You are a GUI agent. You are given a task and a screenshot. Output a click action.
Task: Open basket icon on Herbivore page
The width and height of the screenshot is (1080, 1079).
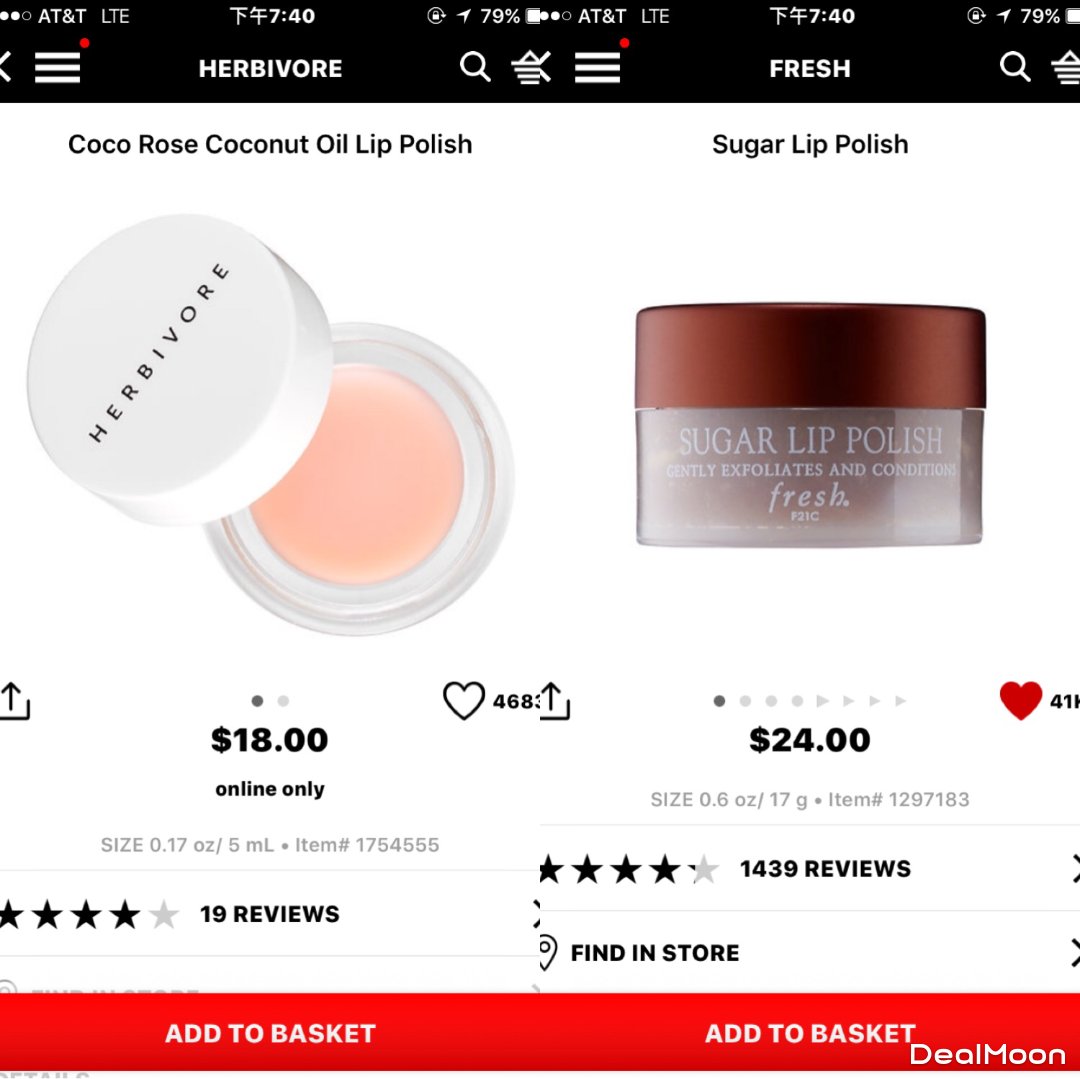530,67
